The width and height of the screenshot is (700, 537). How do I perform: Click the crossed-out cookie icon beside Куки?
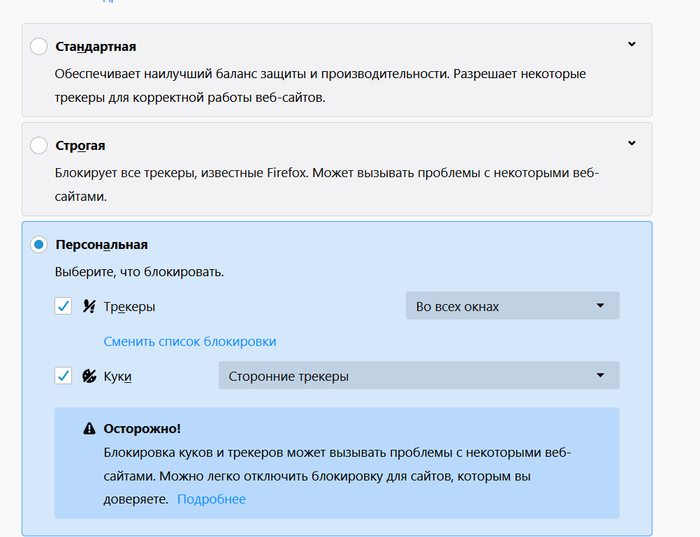89,376
